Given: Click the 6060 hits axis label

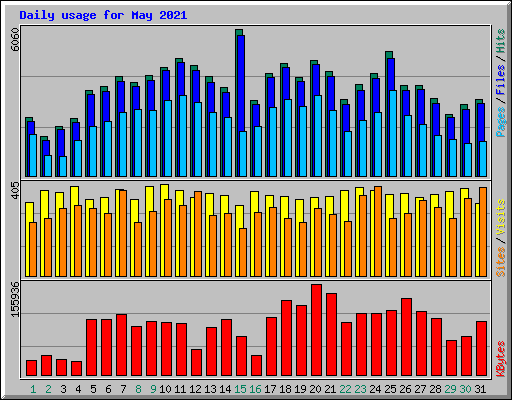Looking at the screenshot, I should (15, 40).
